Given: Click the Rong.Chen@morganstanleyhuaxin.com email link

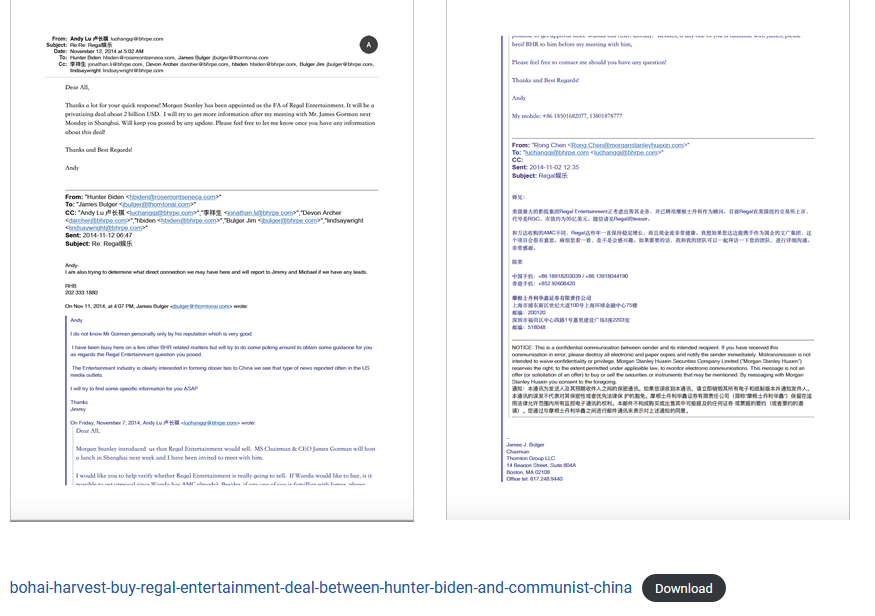Looking at the screenshot, I should 627,145.
